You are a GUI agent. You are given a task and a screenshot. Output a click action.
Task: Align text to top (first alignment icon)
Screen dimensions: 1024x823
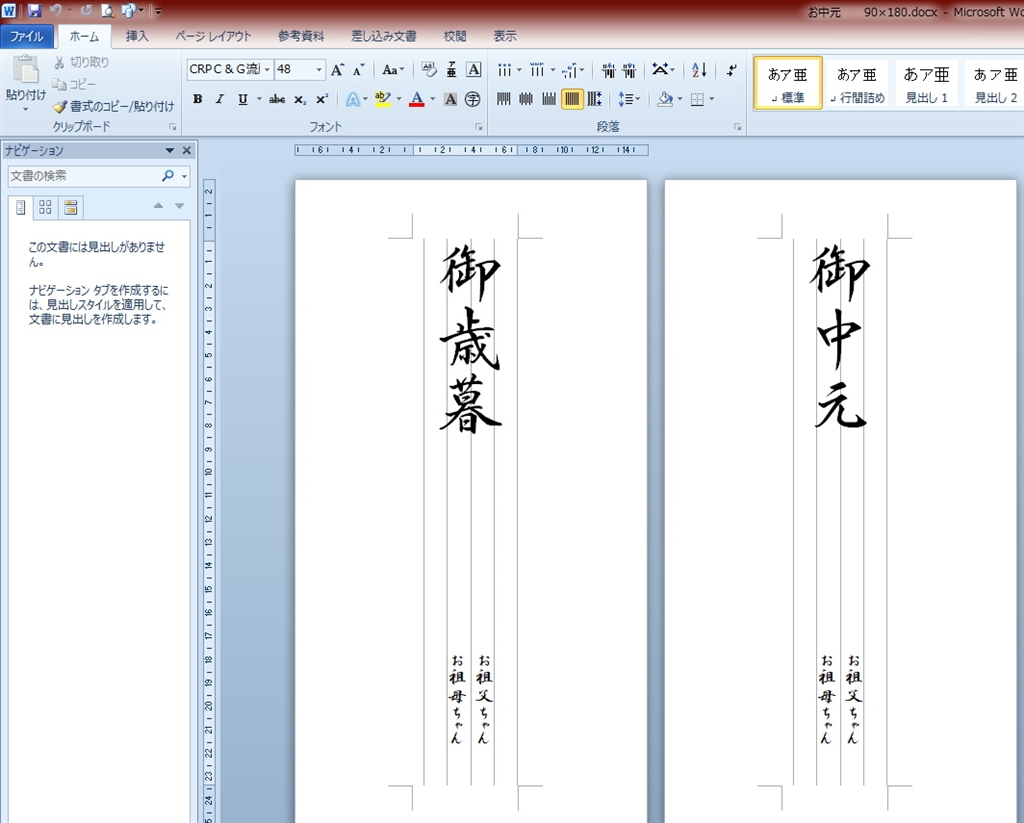point(504,99)
